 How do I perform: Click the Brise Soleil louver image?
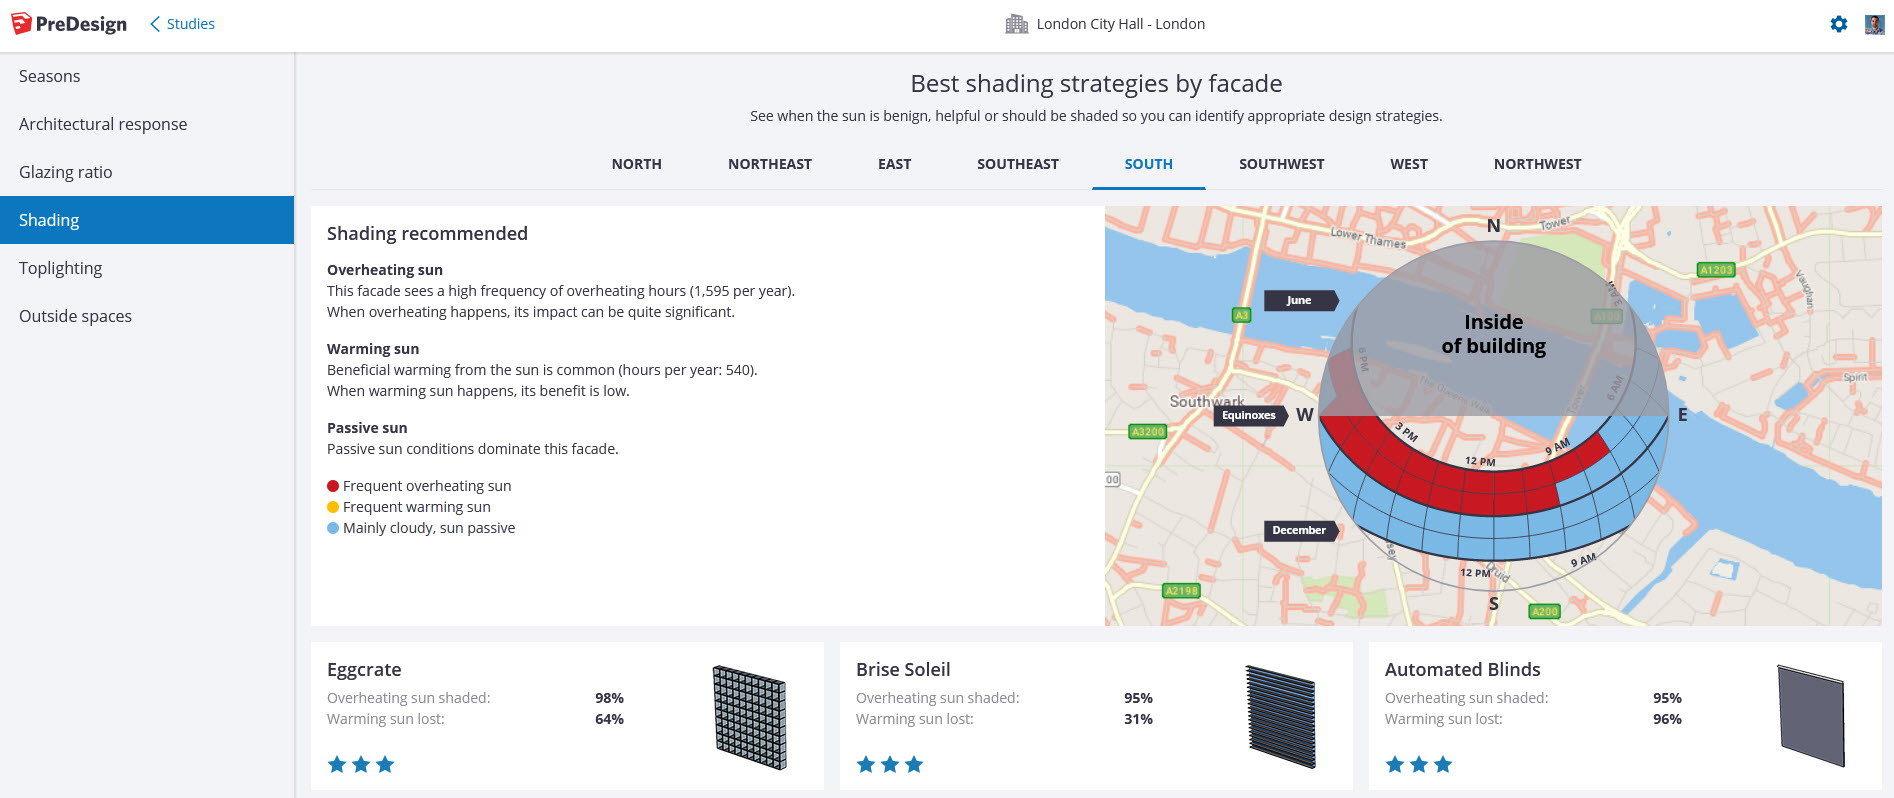pos(1280,717)
